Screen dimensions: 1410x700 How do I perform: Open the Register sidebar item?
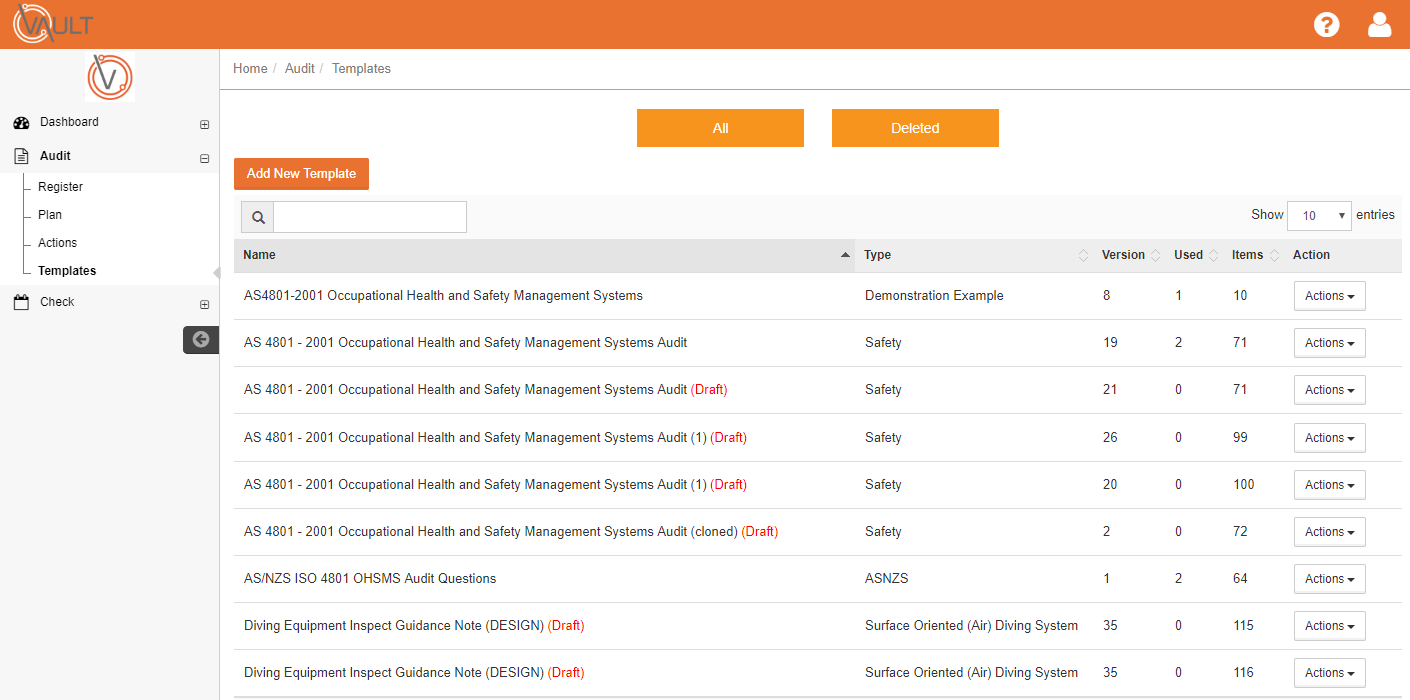[x=60, y=187]
